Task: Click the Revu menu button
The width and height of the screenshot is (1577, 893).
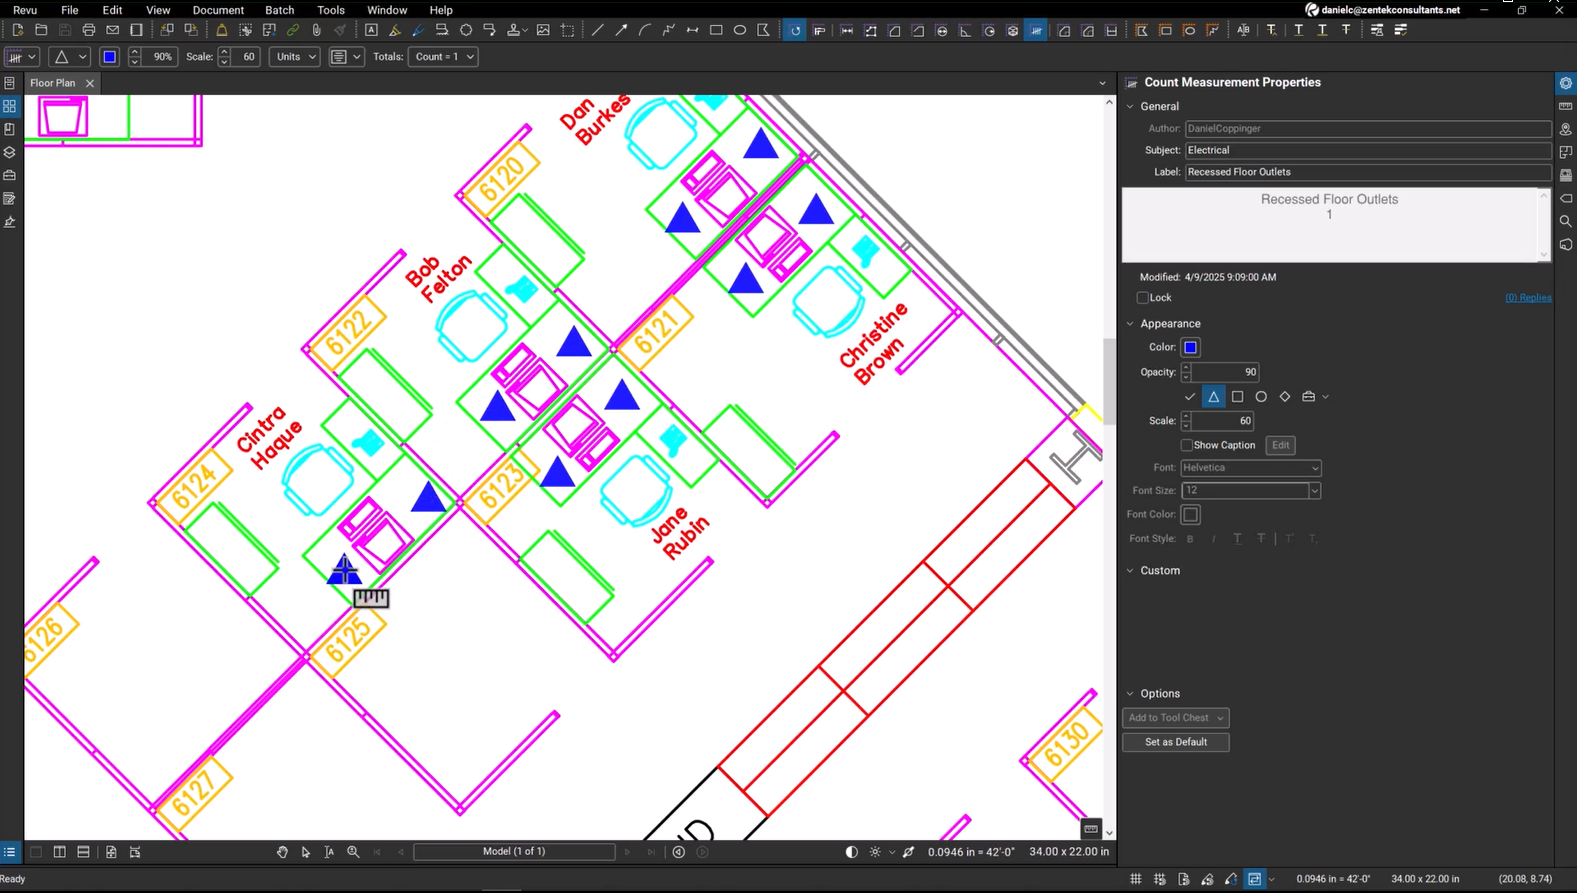Action: tap(25, 10)
